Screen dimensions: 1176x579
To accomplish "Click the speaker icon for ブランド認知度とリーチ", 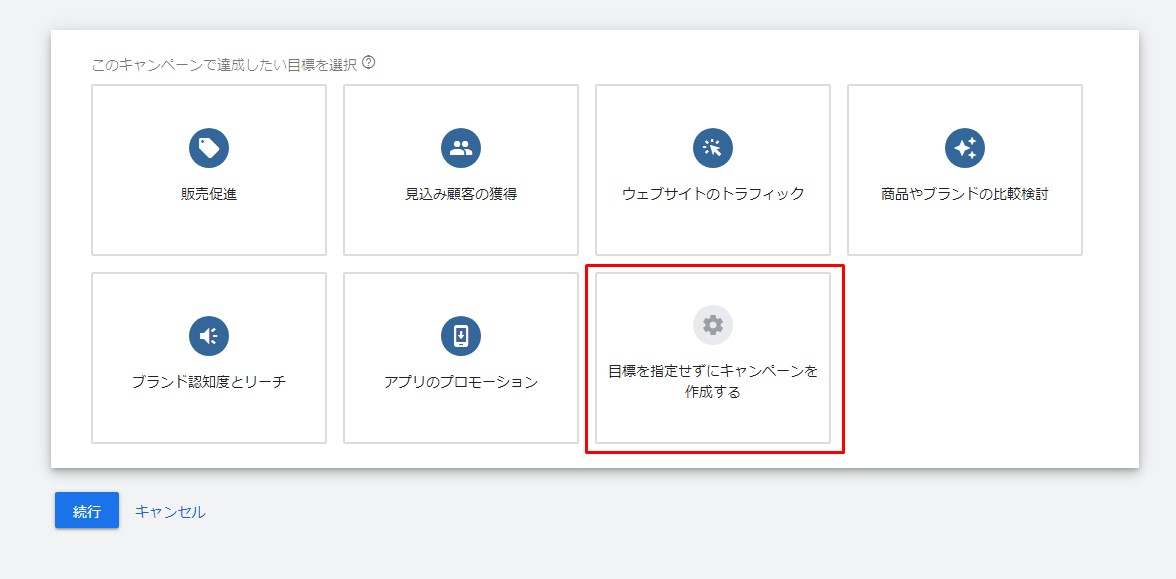I will pos(209,336).
